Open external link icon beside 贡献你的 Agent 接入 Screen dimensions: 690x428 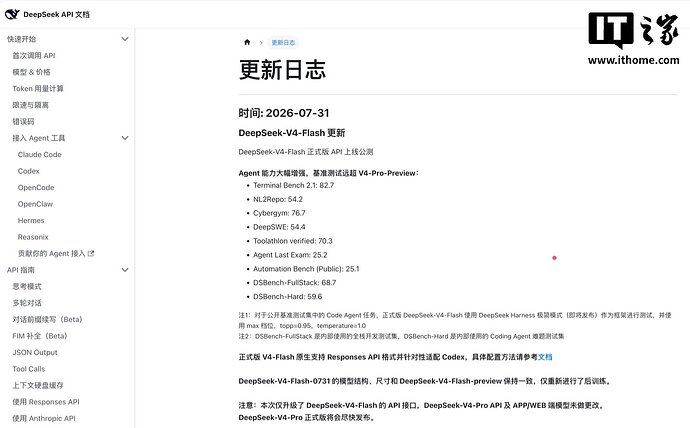pyautogui.click(x=91, y=253)
